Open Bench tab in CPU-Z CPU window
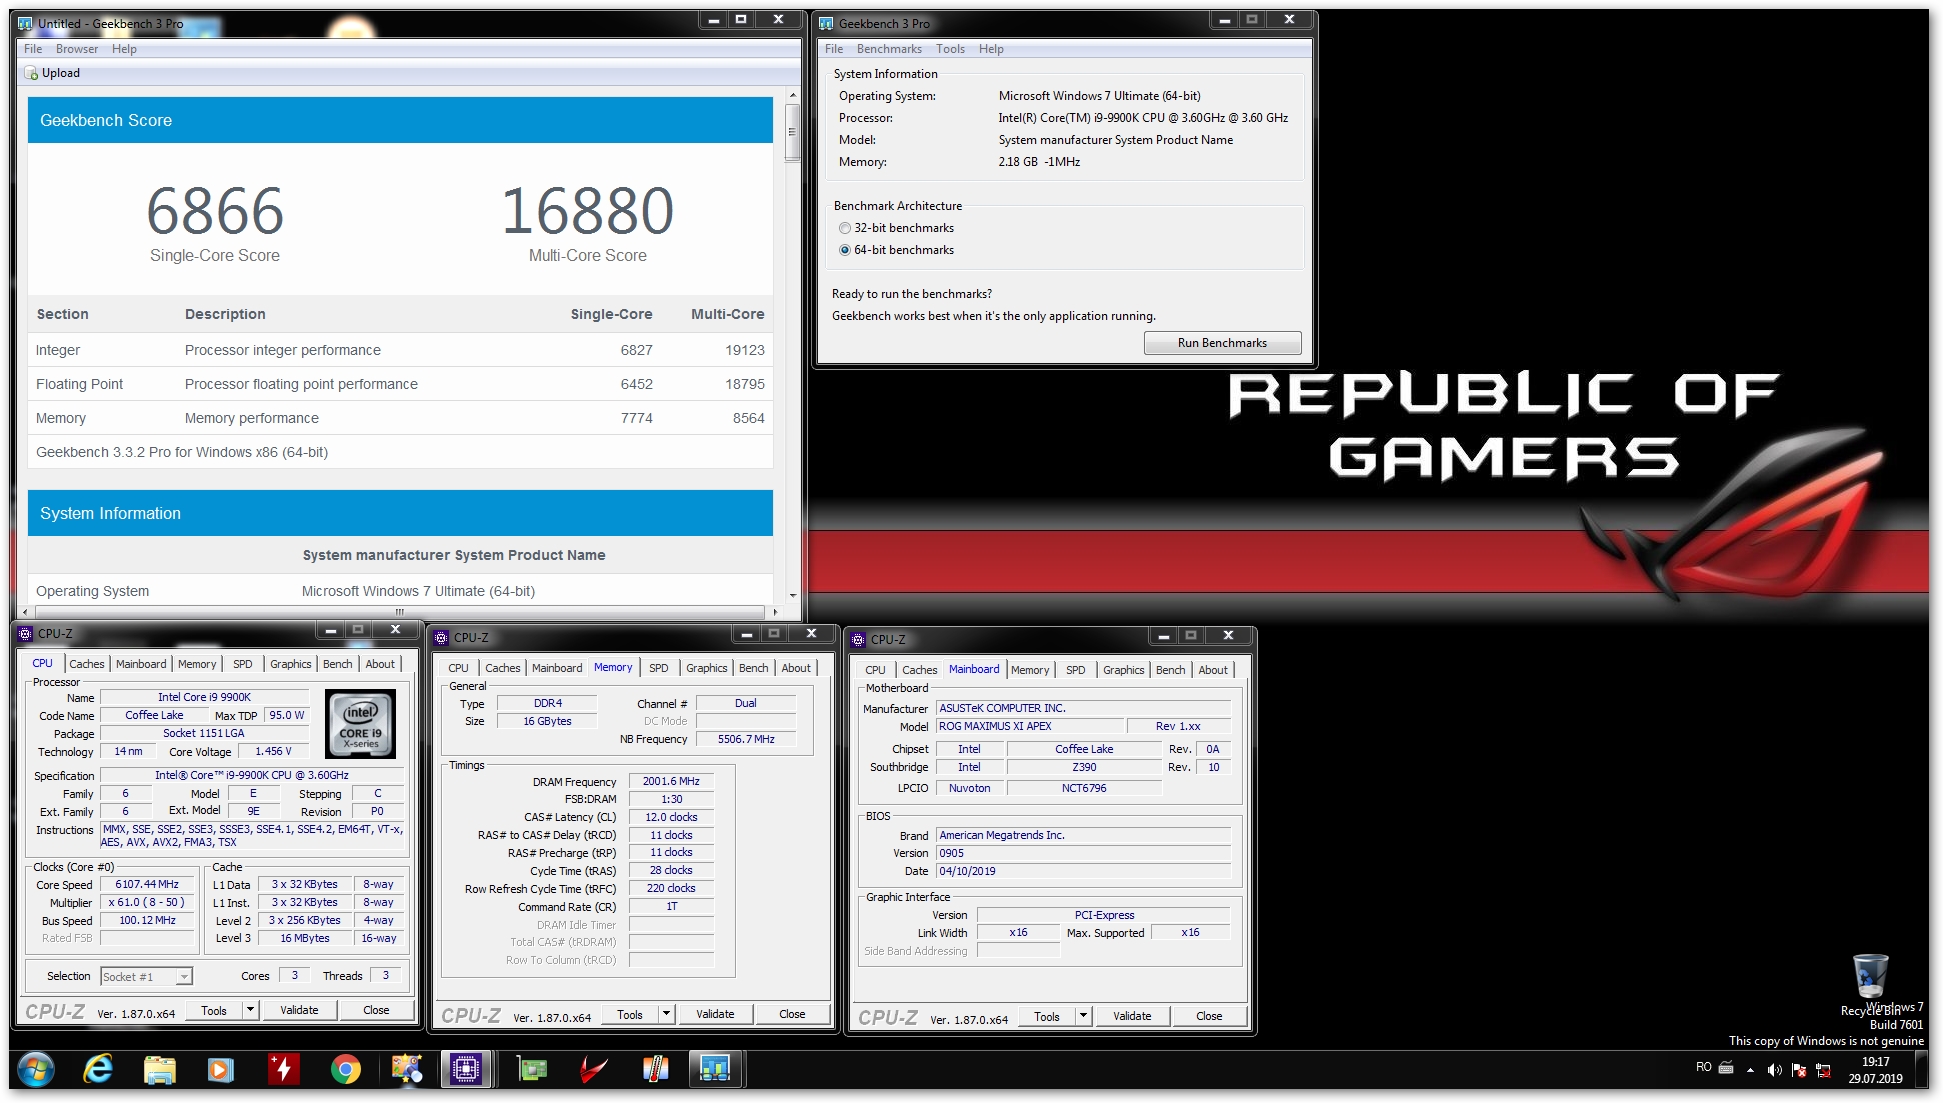Screen dimensions: 1943x1103 pyautogui.click(x=337, y=664)
